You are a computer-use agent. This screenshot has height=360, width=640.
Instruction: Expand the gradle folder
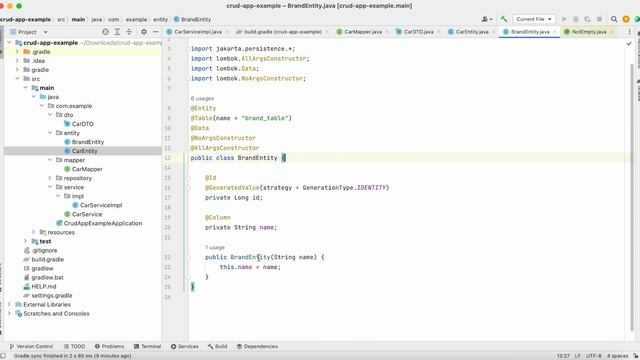point(18,70)
